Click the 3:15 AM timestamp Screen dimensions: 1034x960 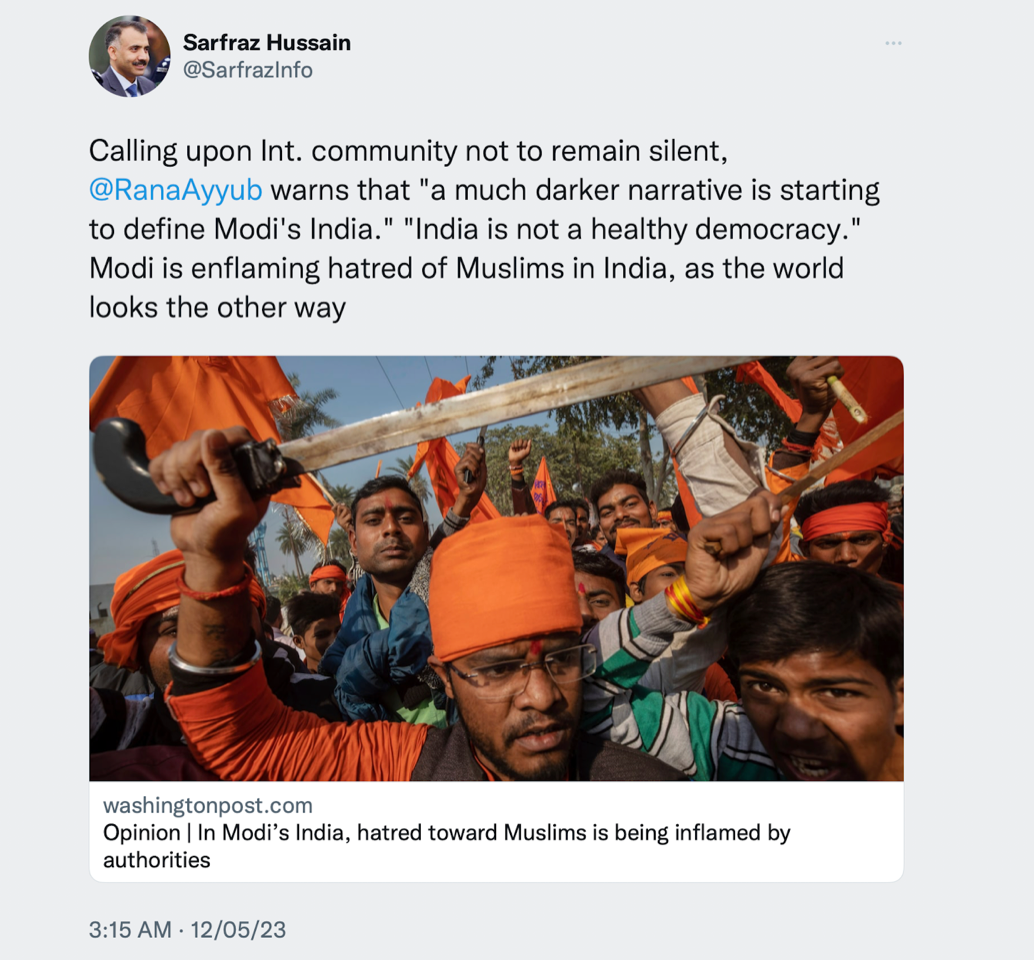130,930
